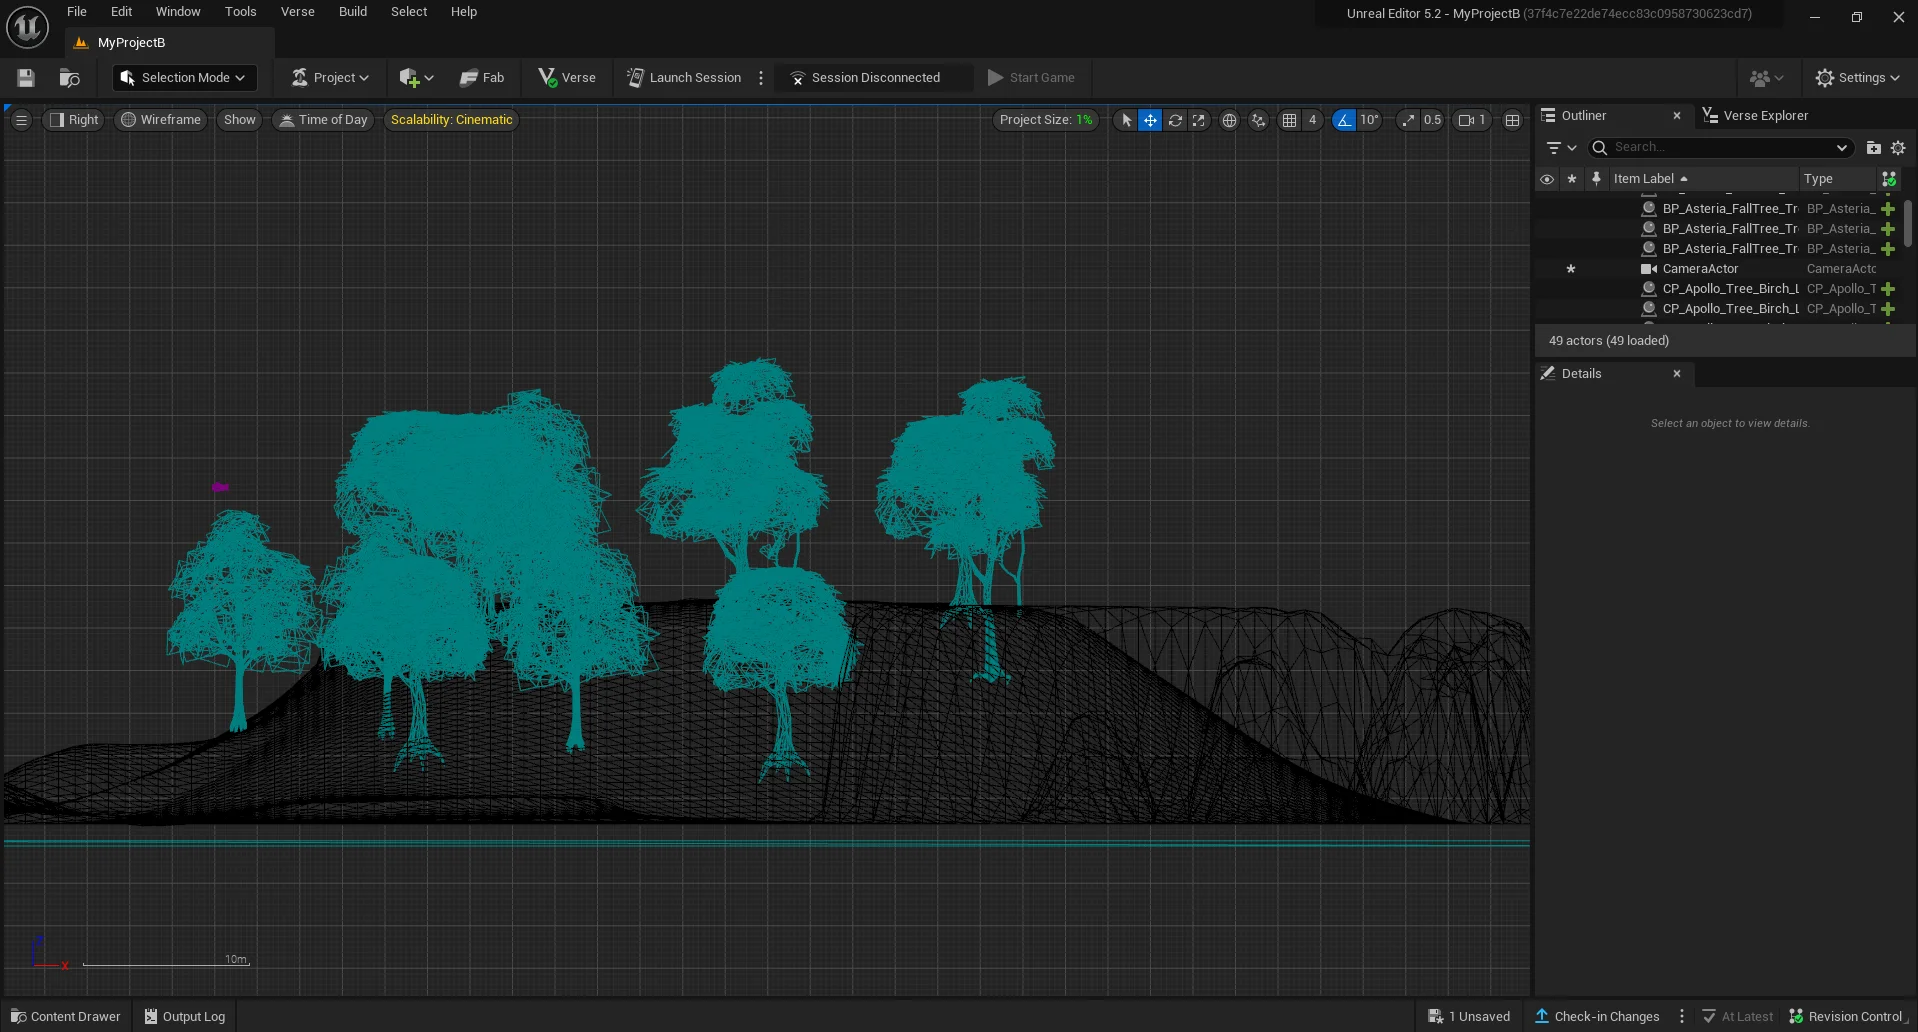
Task: Open Content Drawer from status bar
Action: 66,1016
